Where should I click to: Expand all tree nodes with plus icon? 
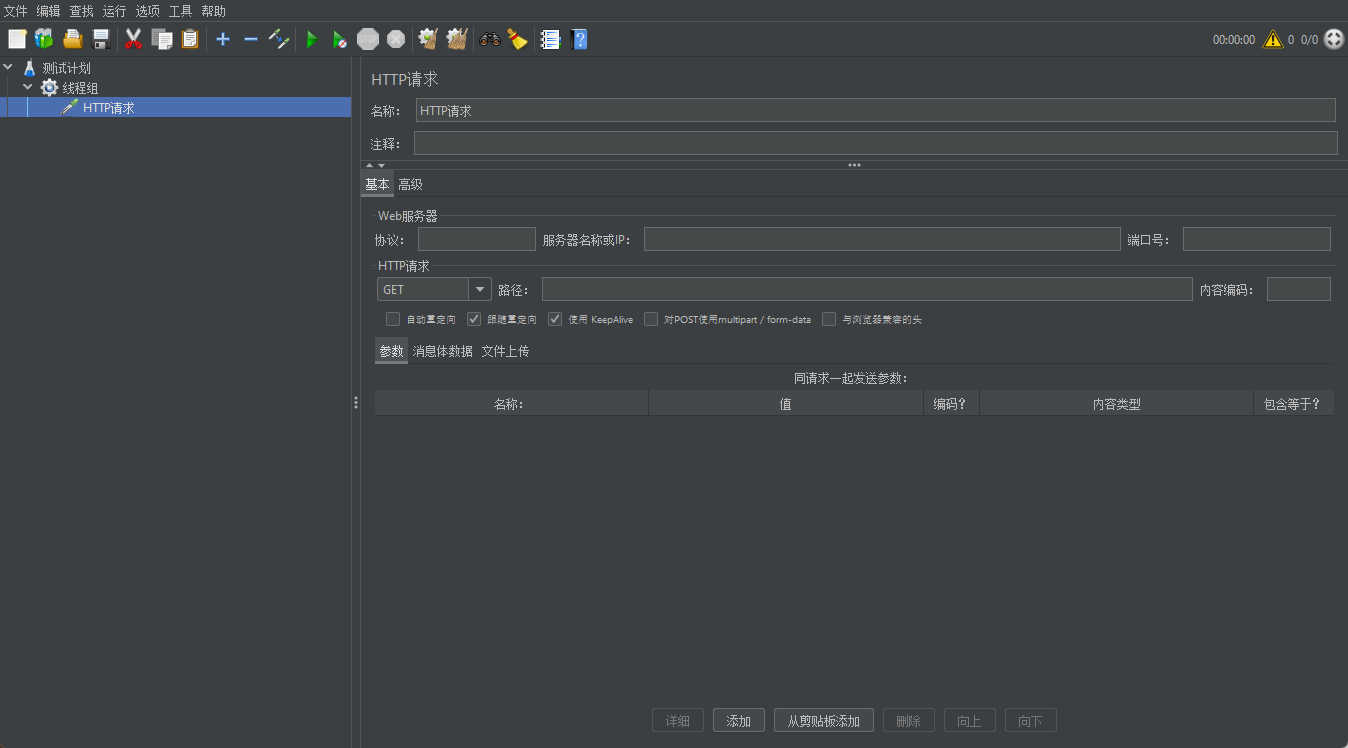pos(223,39)
